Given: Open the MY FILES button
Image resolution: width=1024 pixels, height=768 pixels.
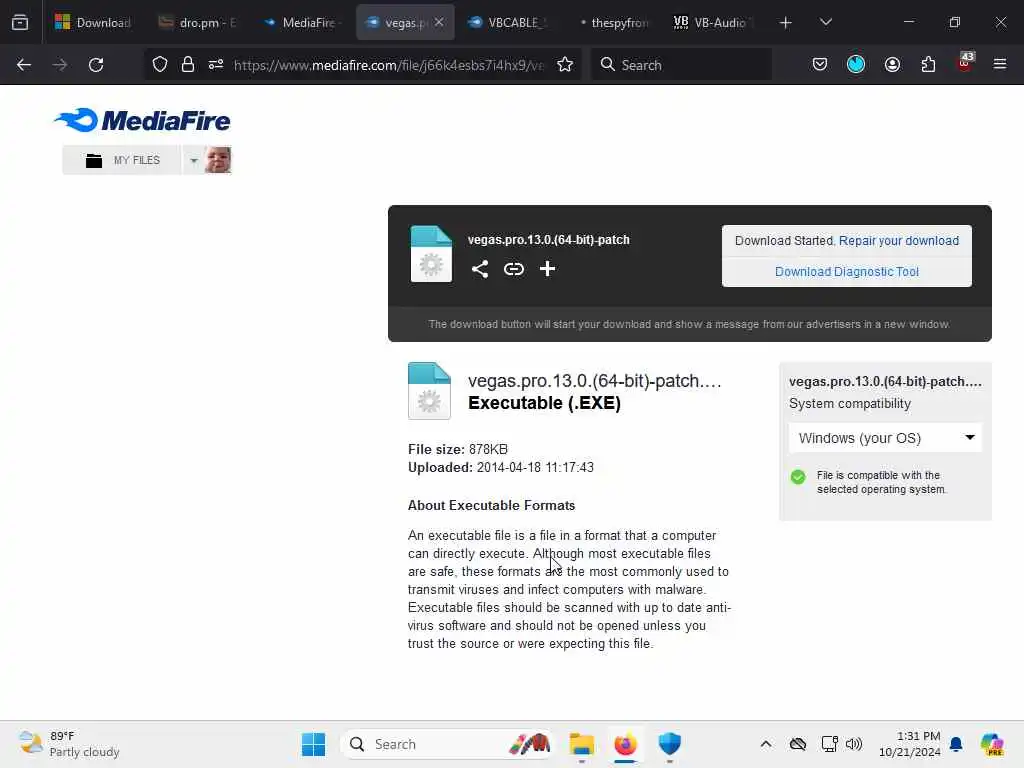Looking at the screenshot, I should pos(122,160).
